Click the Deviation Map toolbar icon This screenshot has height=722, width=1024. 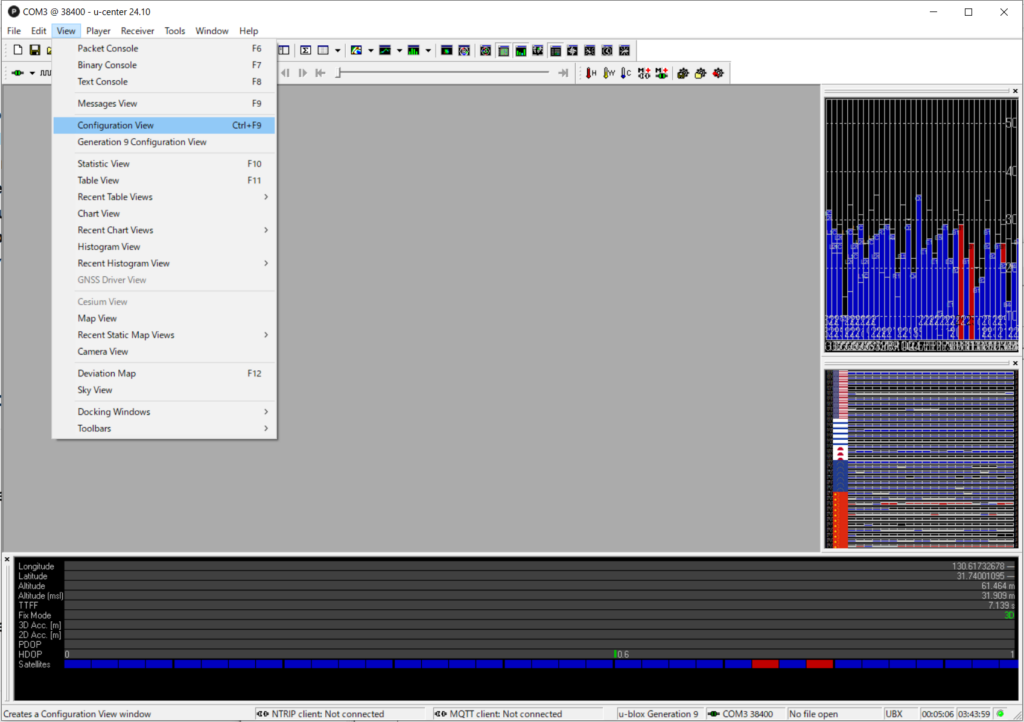point(447,50)
